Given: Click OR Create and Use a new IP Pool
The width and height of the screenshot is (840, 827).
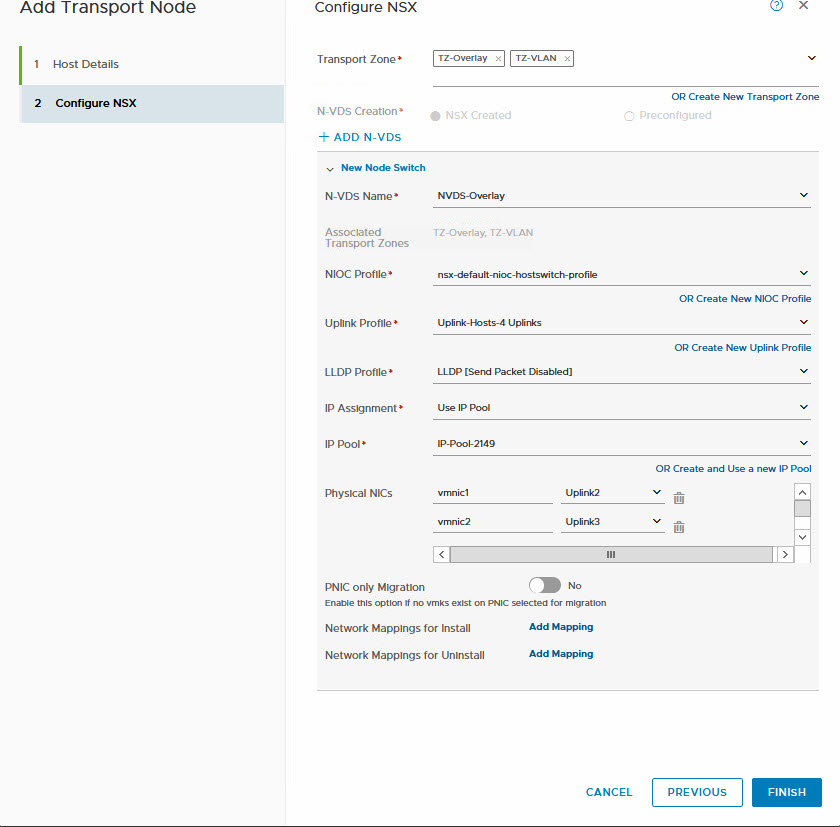Looking at the screenshot, I should tap(733, 469).
